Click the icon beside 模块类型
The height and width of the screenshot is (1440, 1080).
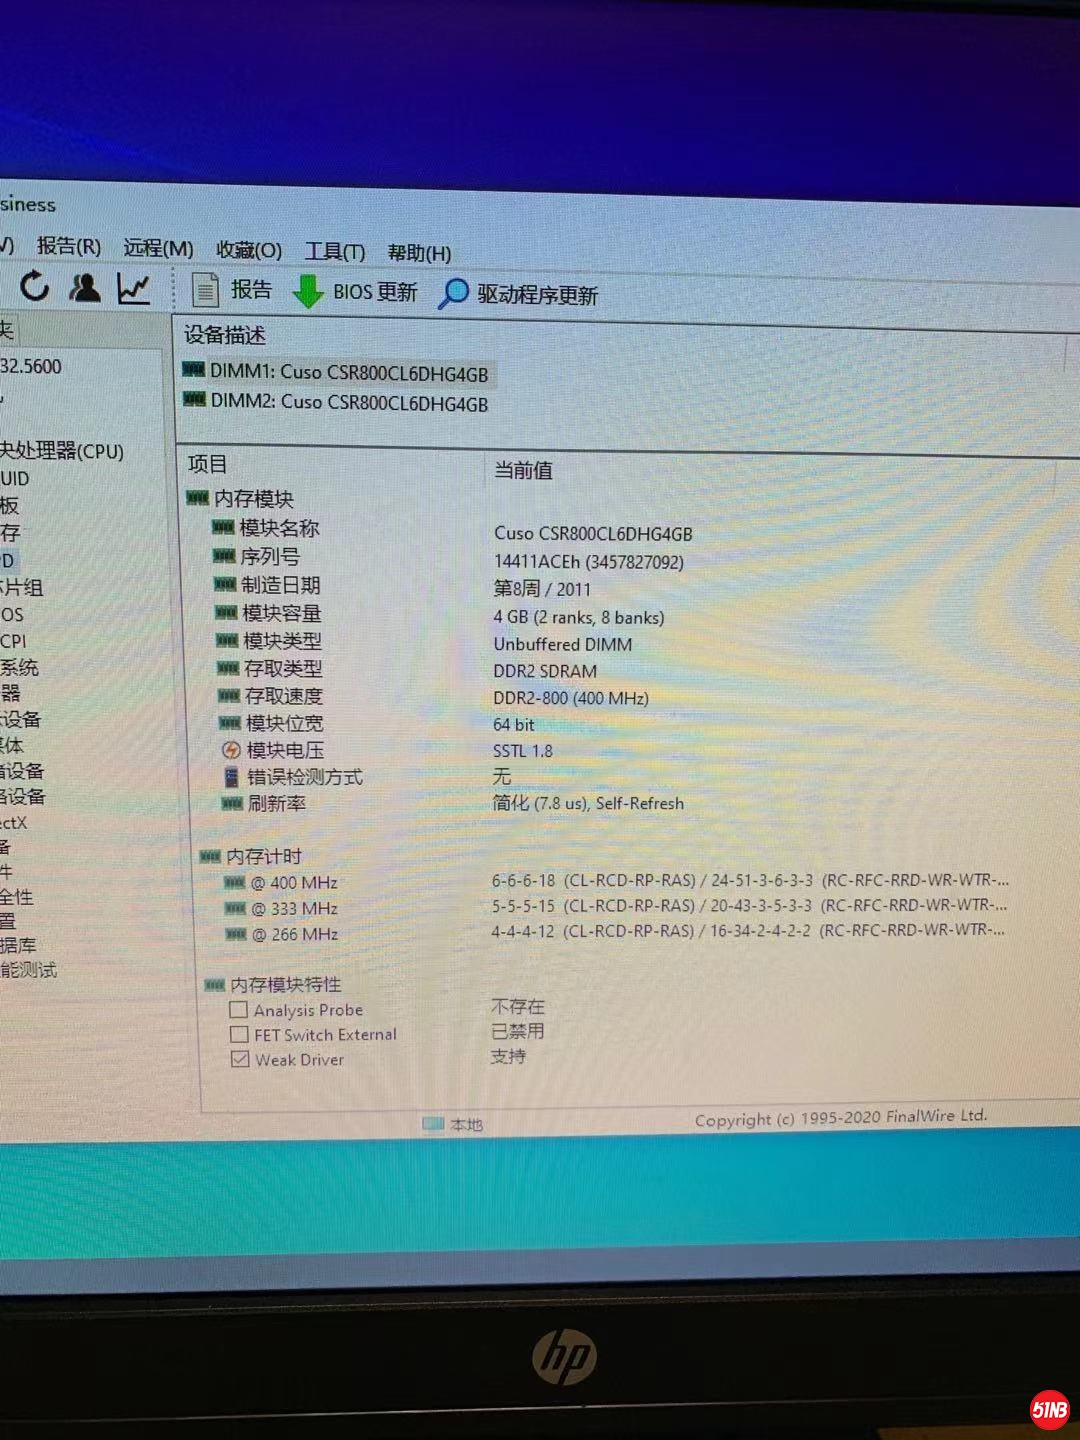227,640
